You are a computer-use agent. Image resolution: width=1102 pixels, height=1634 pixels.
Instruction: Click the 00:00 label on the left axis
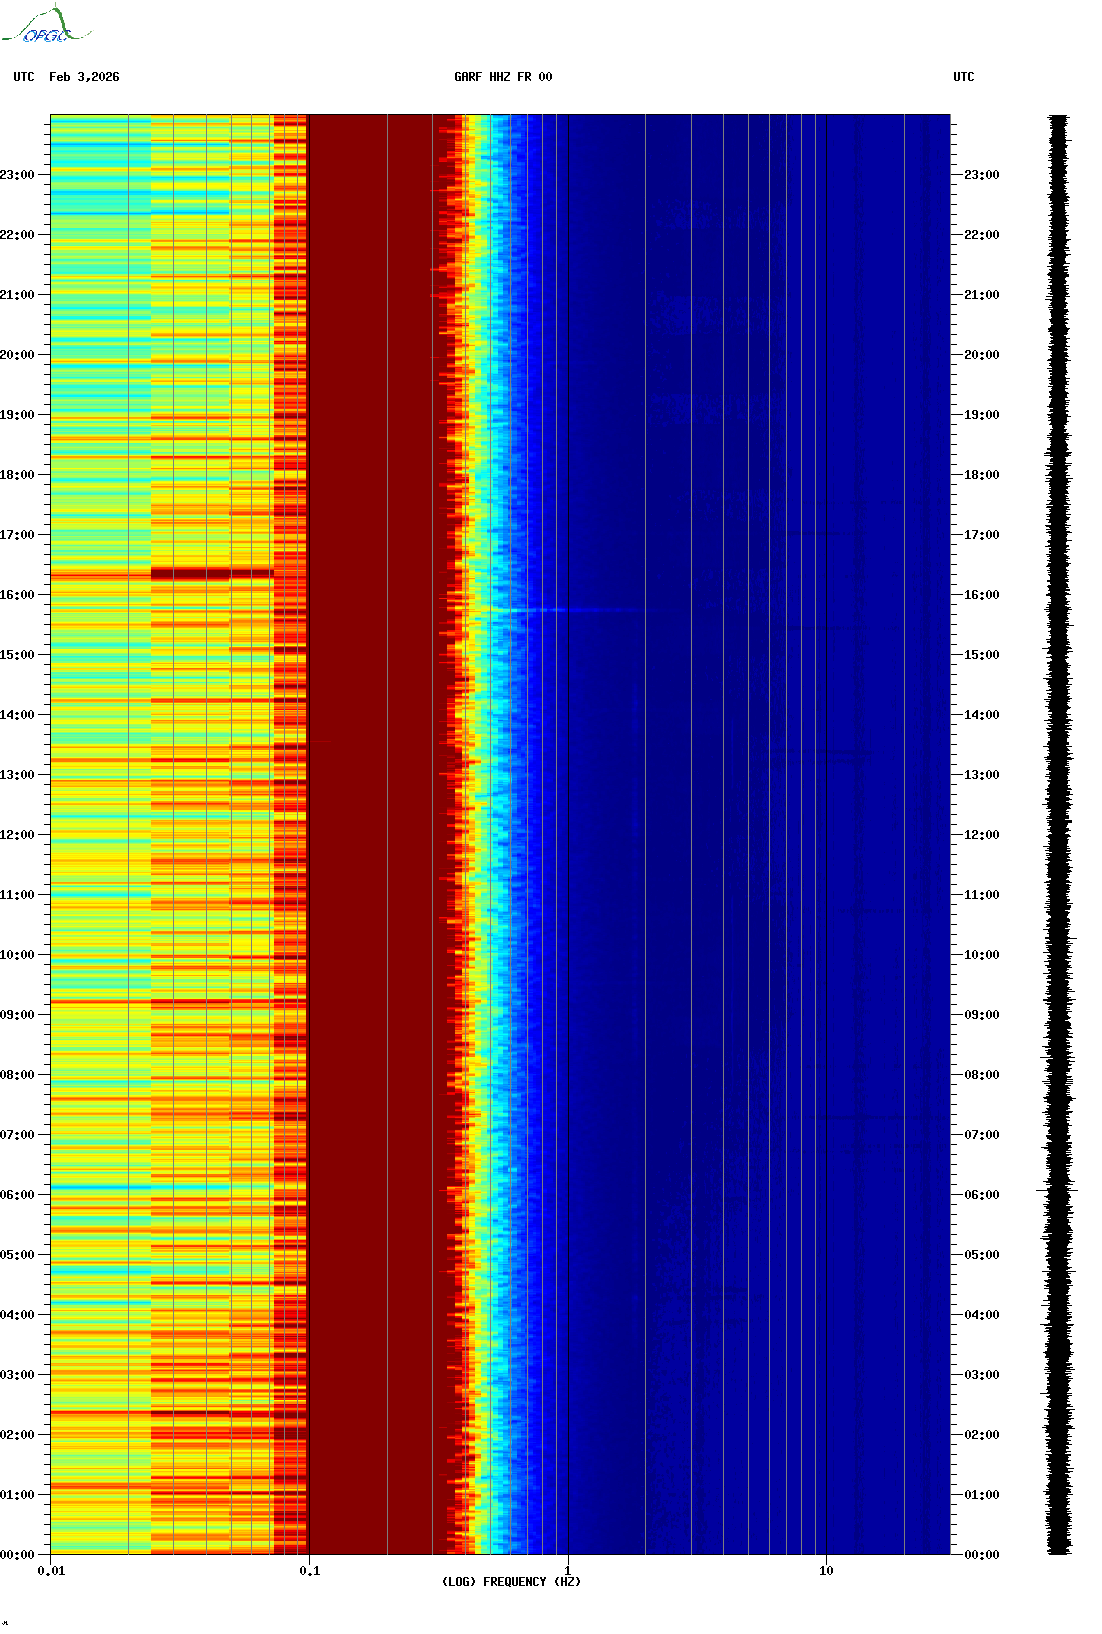(x=18, y=1555)
